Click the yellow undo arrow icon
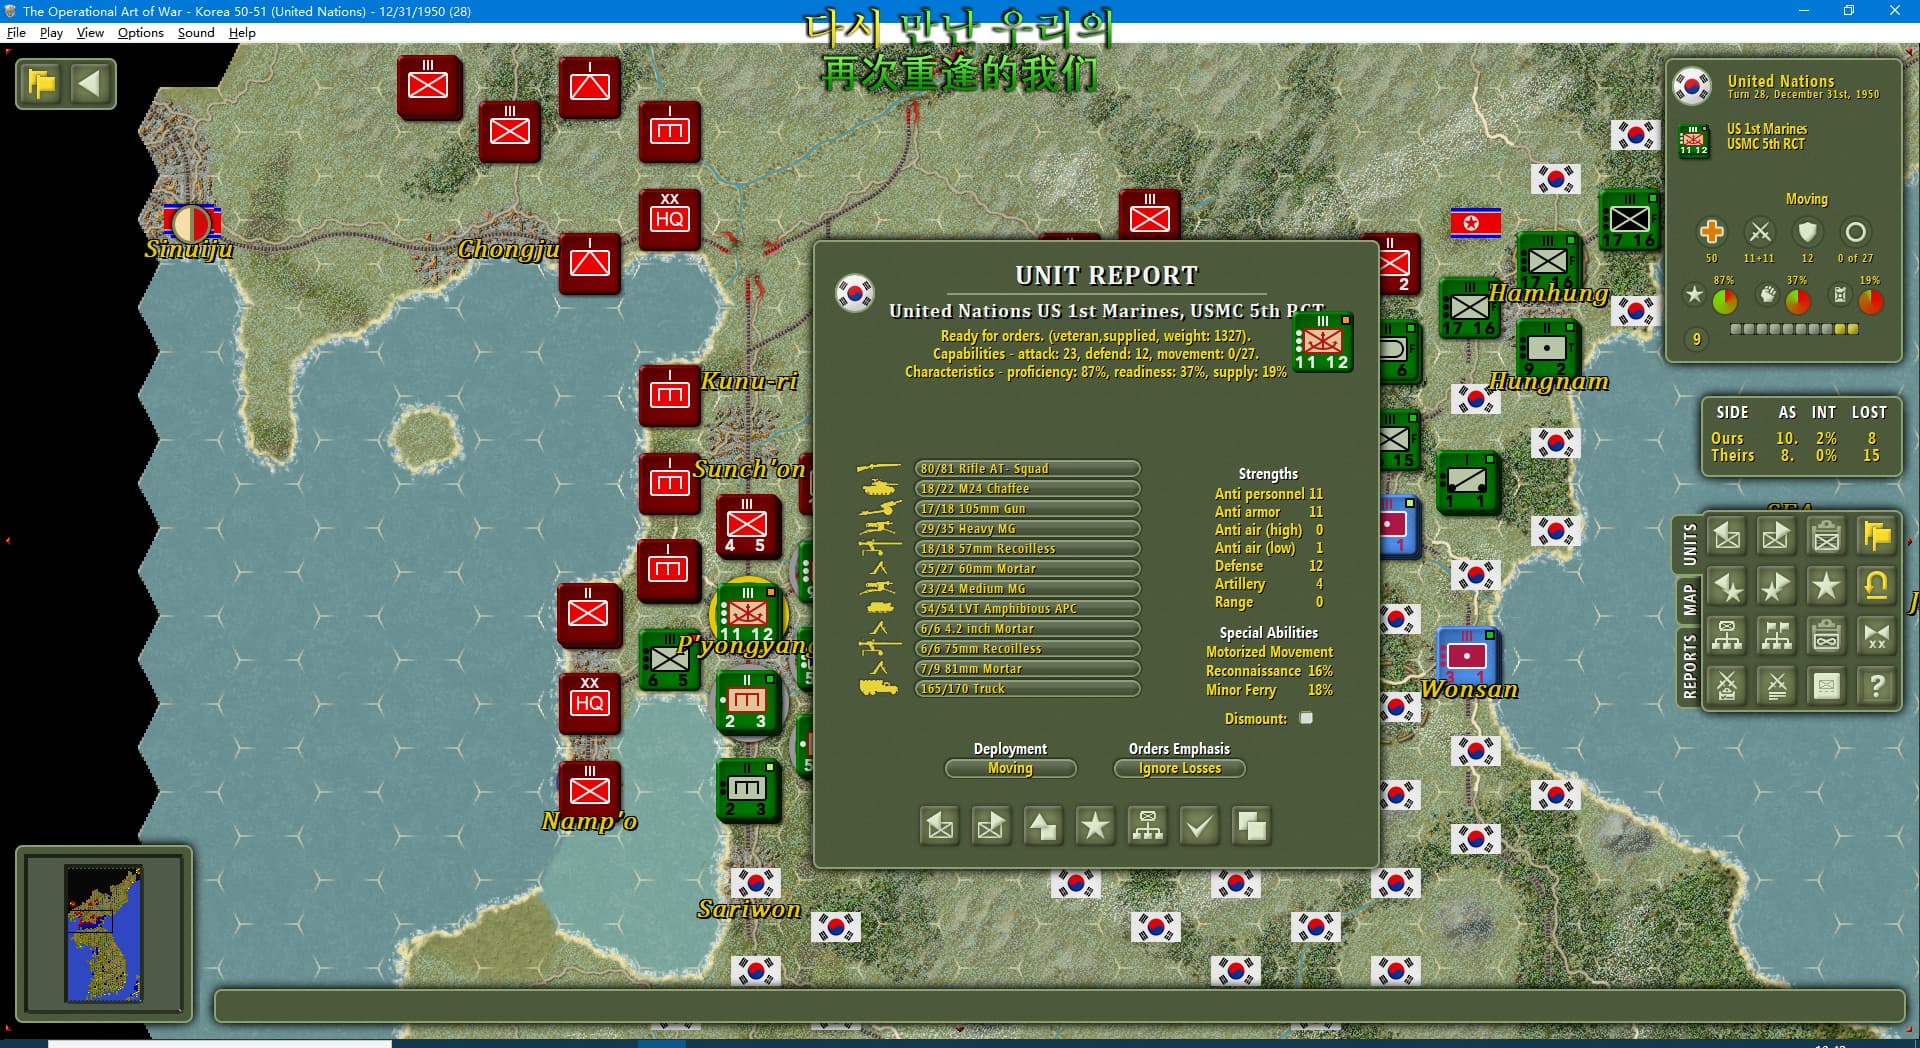Viewport: 1920px width, 1048px height. 1876,586
